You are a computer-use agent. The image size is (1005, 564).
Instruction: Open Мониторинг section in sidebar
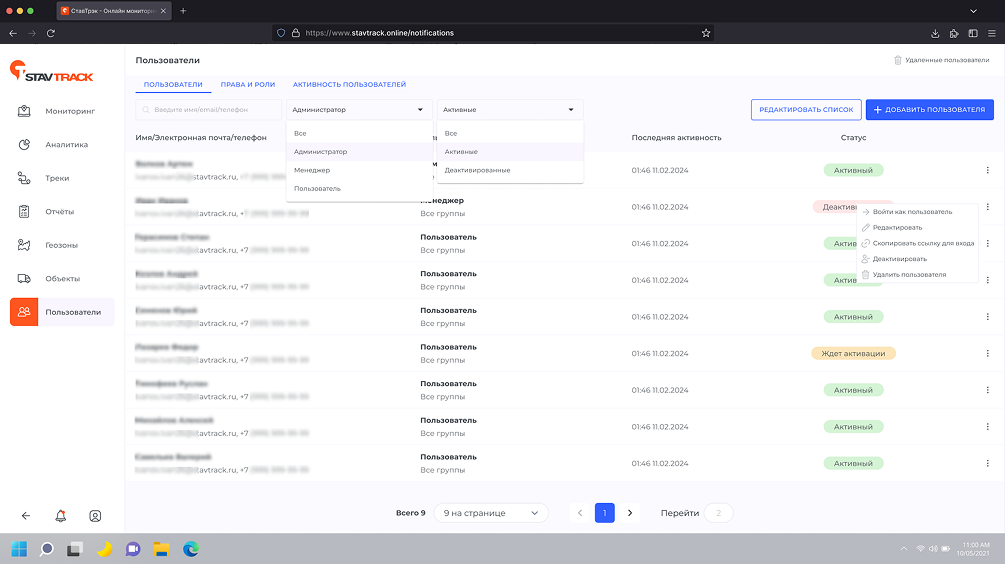click(x=62, y=111)
